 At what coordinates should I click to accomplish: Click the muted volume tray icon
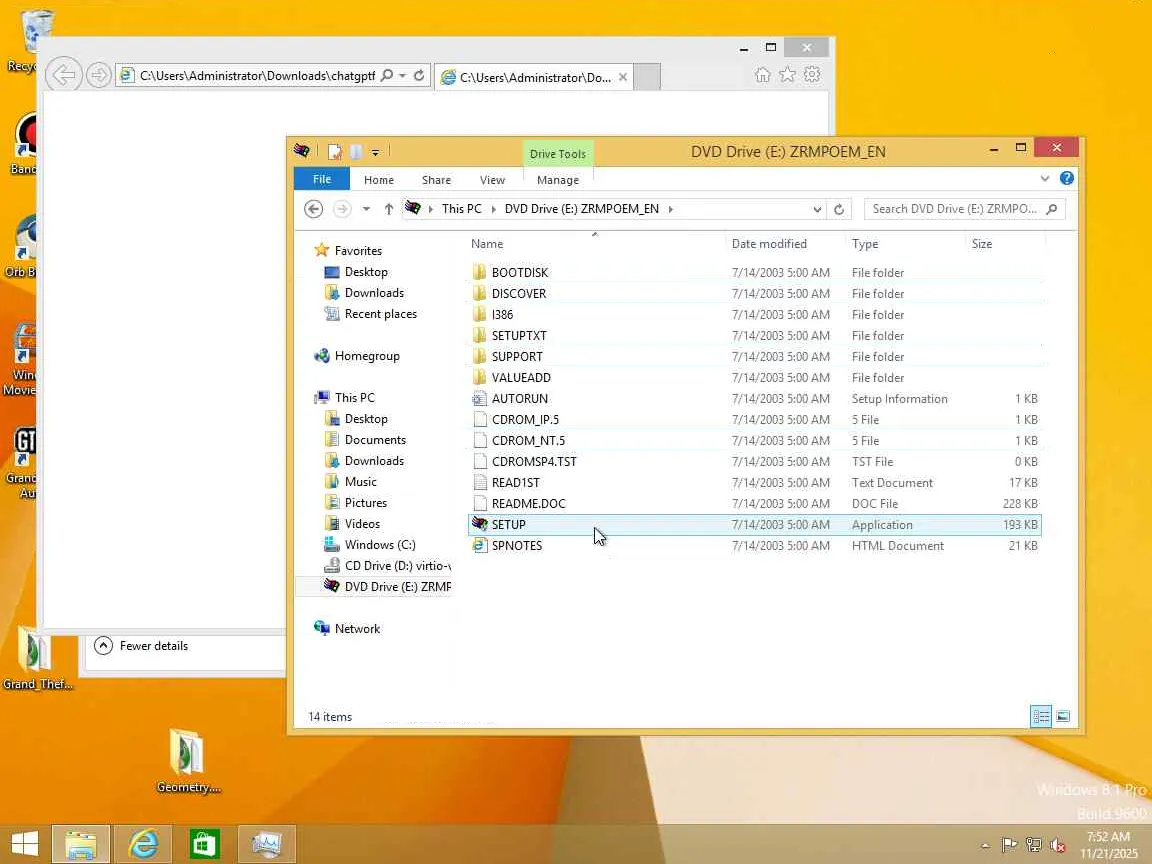[x=1058, y=845]
